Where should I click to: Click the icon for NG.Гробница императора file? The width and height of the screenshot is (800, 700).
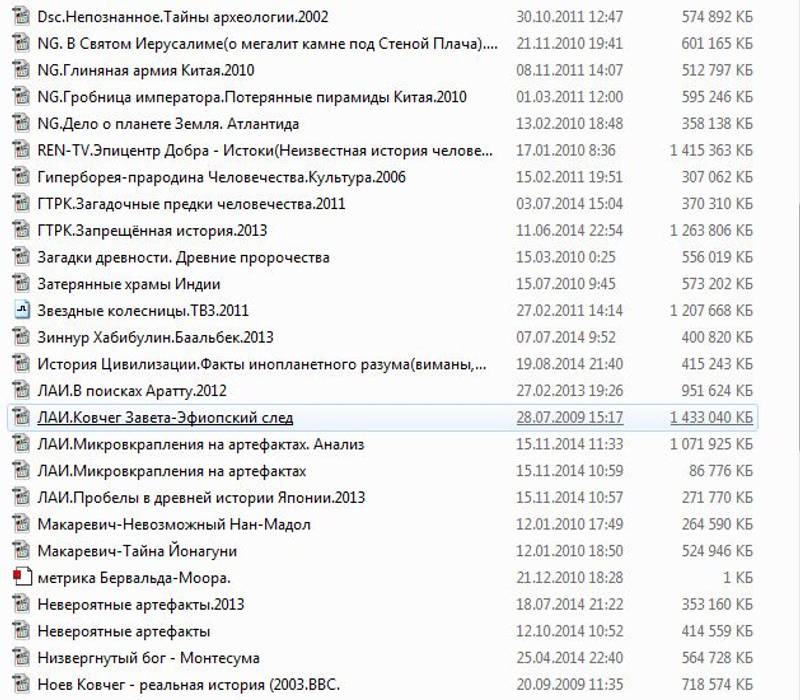pyautogui.click(x=21, y=96)
